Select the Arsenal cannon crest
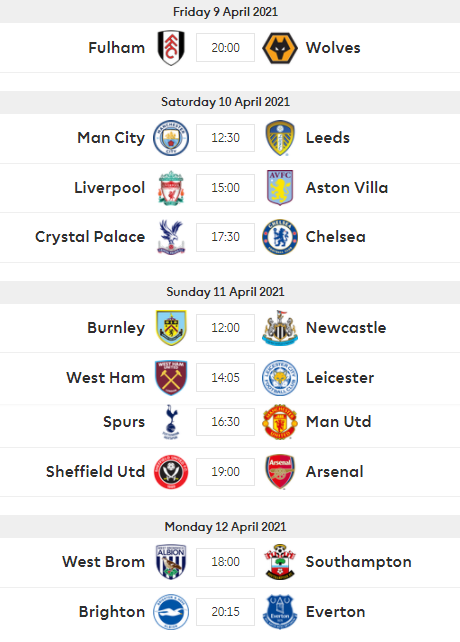The image size is (460, 642). [280, 472]
